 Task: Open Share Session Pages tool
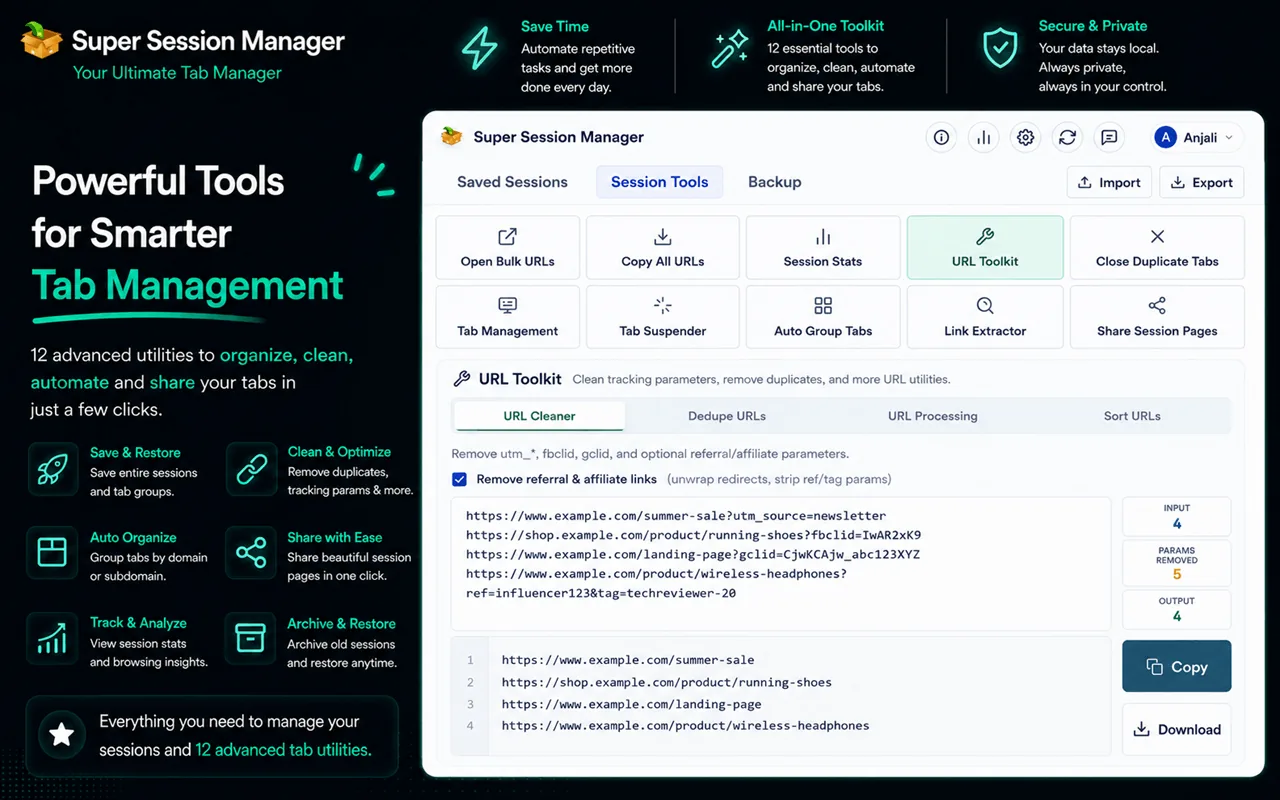point(1157,317)
